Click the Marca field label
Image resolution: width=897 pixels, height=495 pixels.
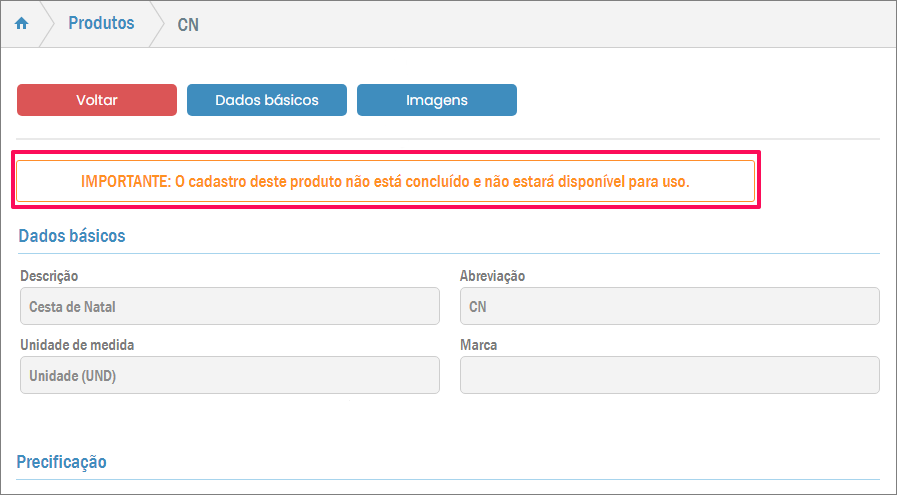pyautogui.click(x=478, y=345)
